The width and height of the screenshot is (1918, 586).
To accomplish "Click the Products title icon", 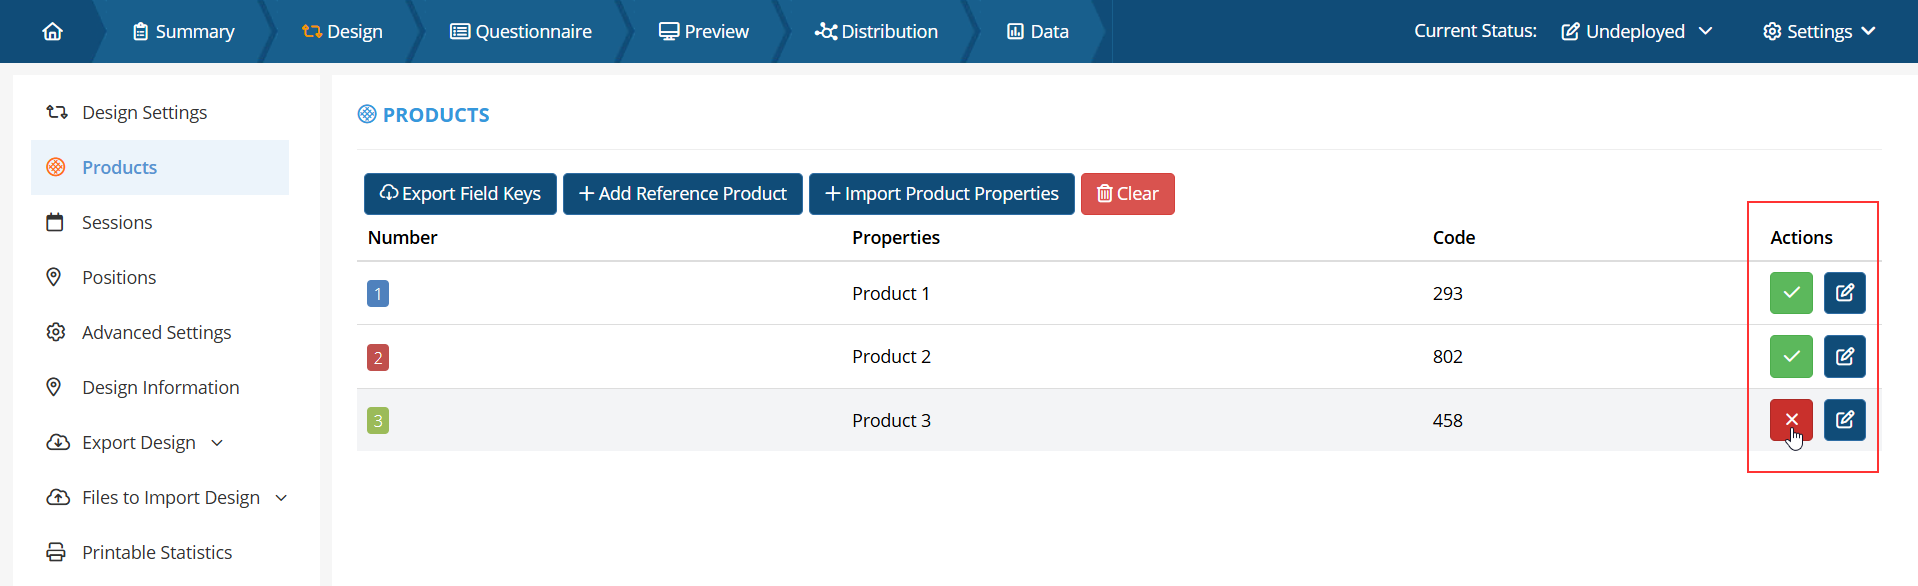I will tap(367, 115).
